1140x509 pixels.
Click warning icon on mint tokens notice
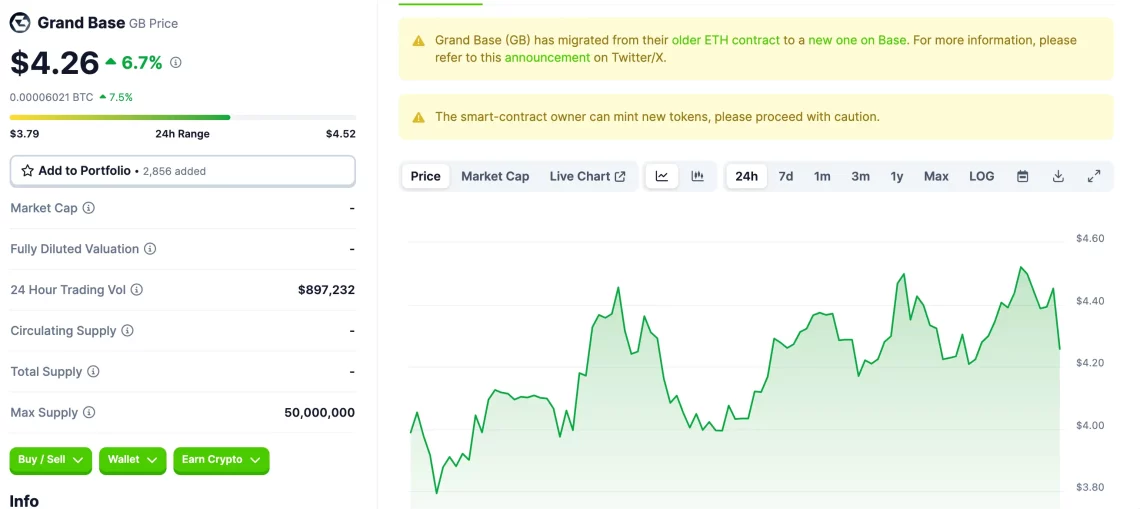pos(419,117)
